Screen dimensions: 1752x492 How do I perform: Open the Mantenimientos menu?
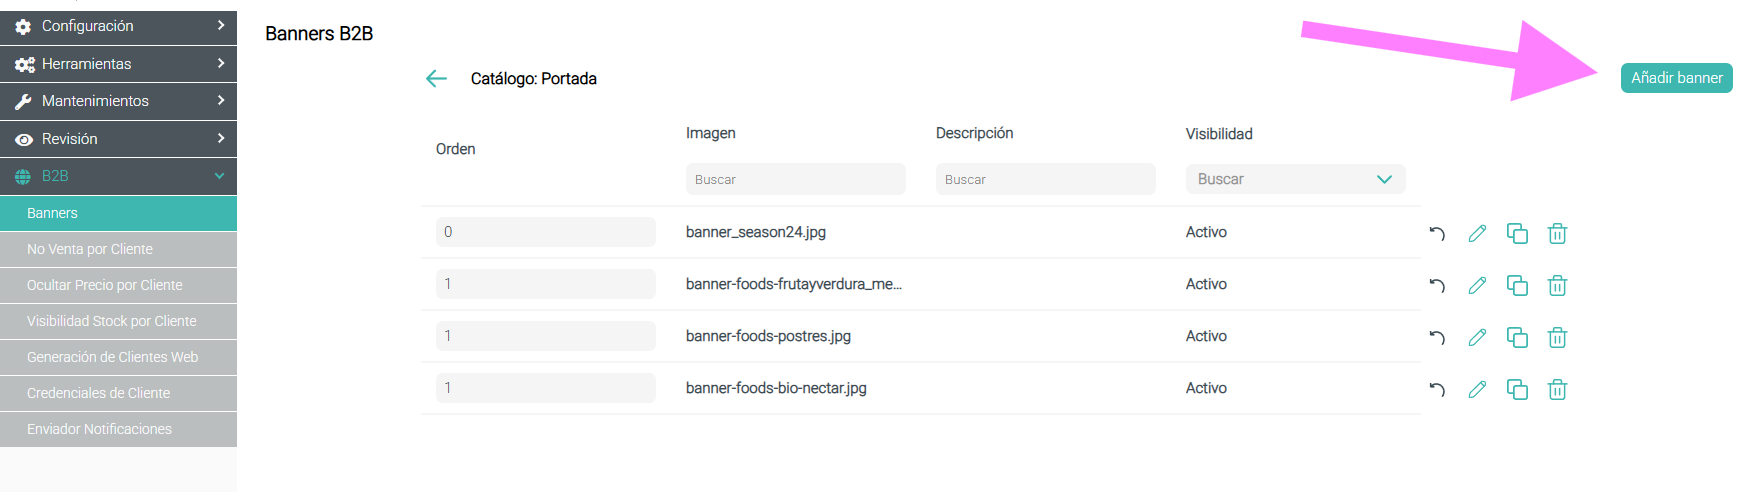pyautogui.click(x=118, y=101)
